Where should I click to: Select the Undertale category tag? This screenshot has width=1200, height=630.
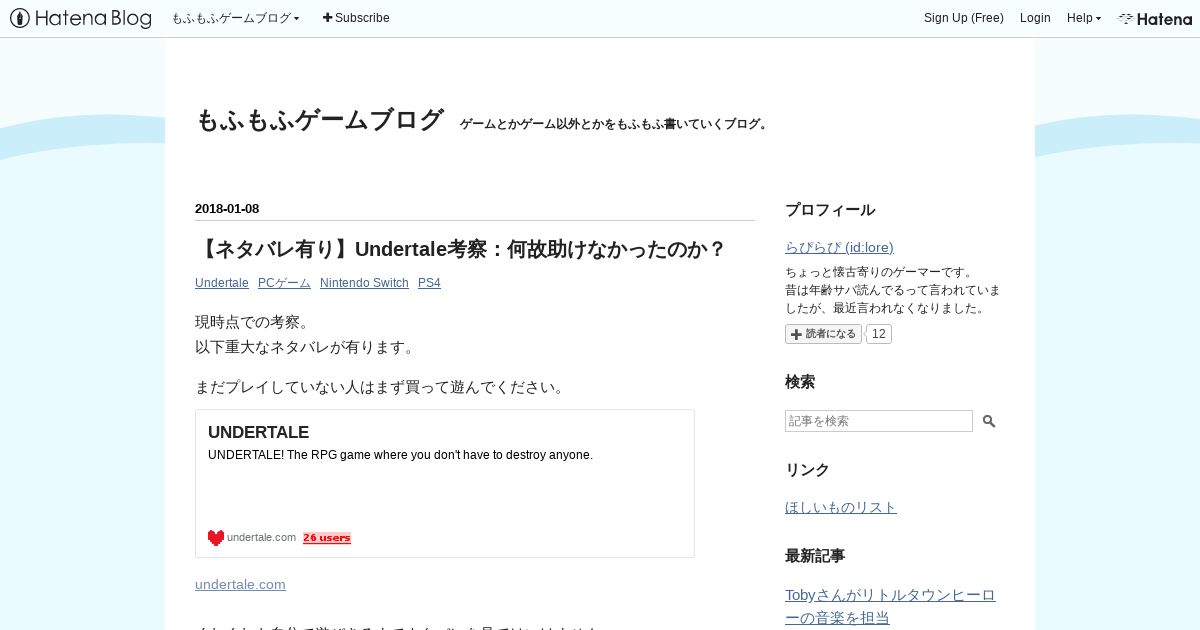(222, 283)
